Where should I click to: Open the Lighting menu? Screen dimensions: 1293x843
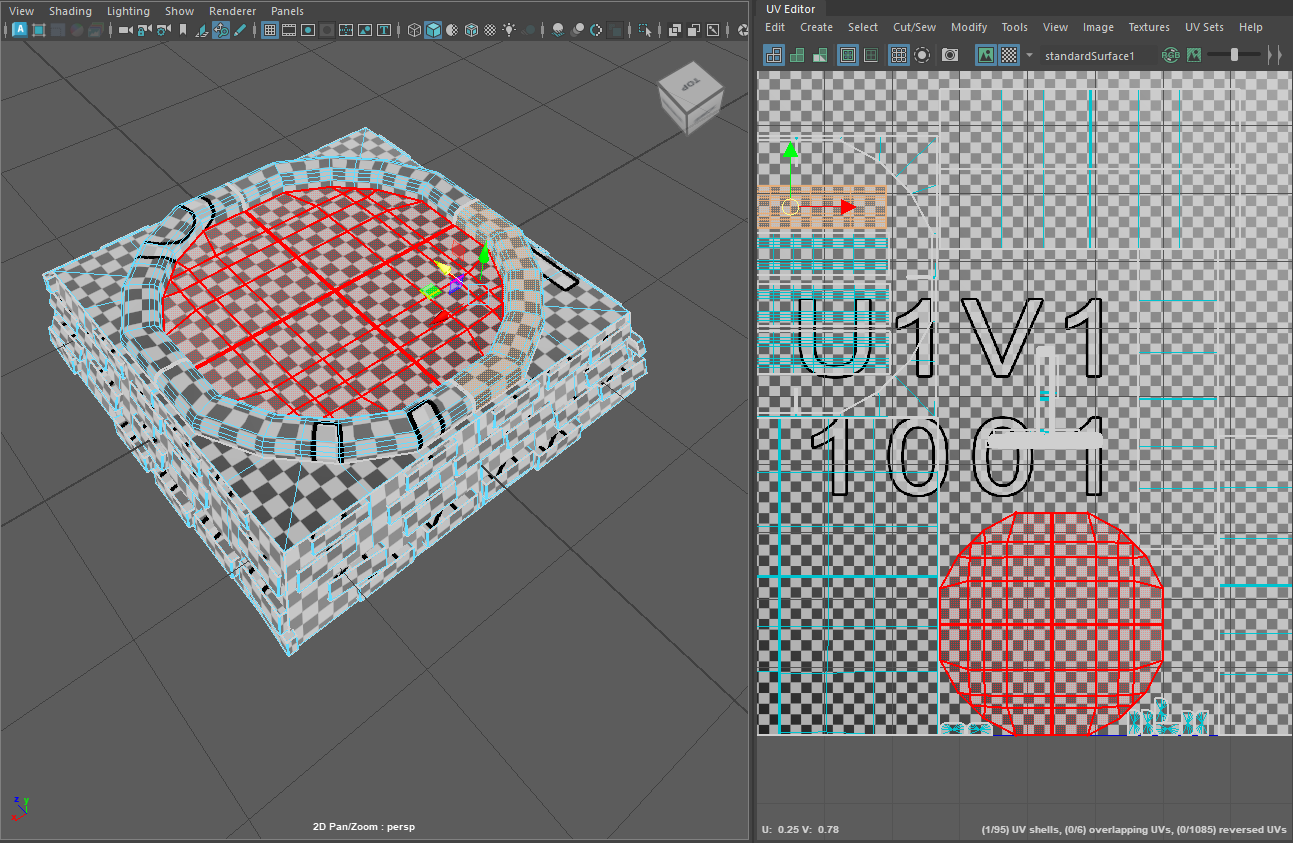pyautogui.click(x=128, y=11)
